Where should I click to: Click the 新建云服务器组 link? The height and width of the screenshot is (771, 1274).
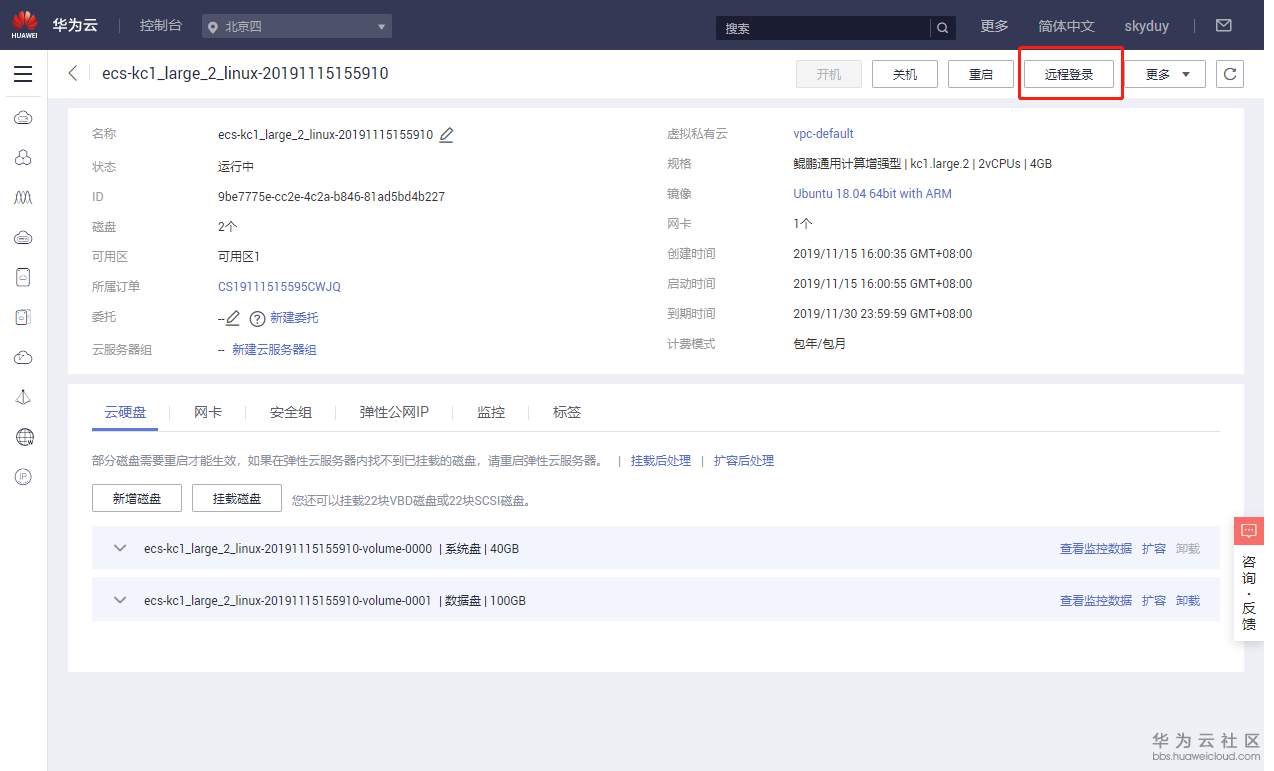click(x=274, y=350)
